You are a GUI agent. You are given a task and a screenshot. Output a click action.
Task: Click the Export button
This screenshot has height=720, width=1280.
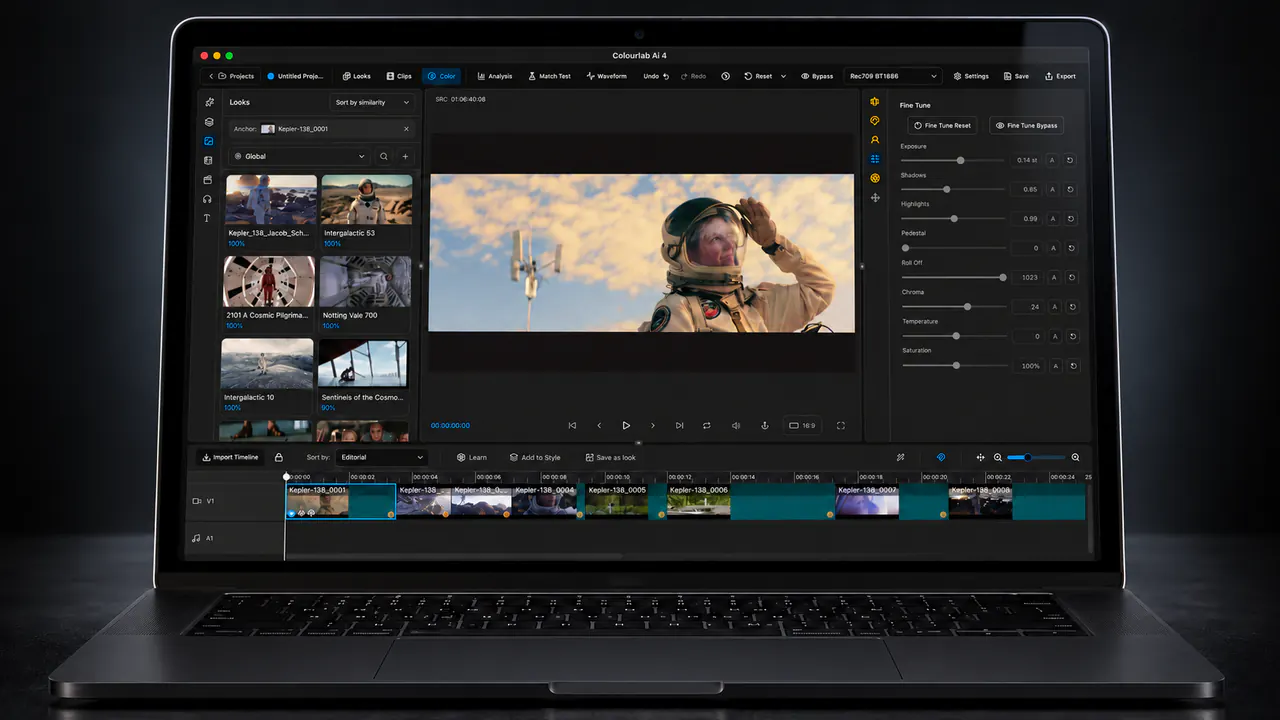point(1060,76)
